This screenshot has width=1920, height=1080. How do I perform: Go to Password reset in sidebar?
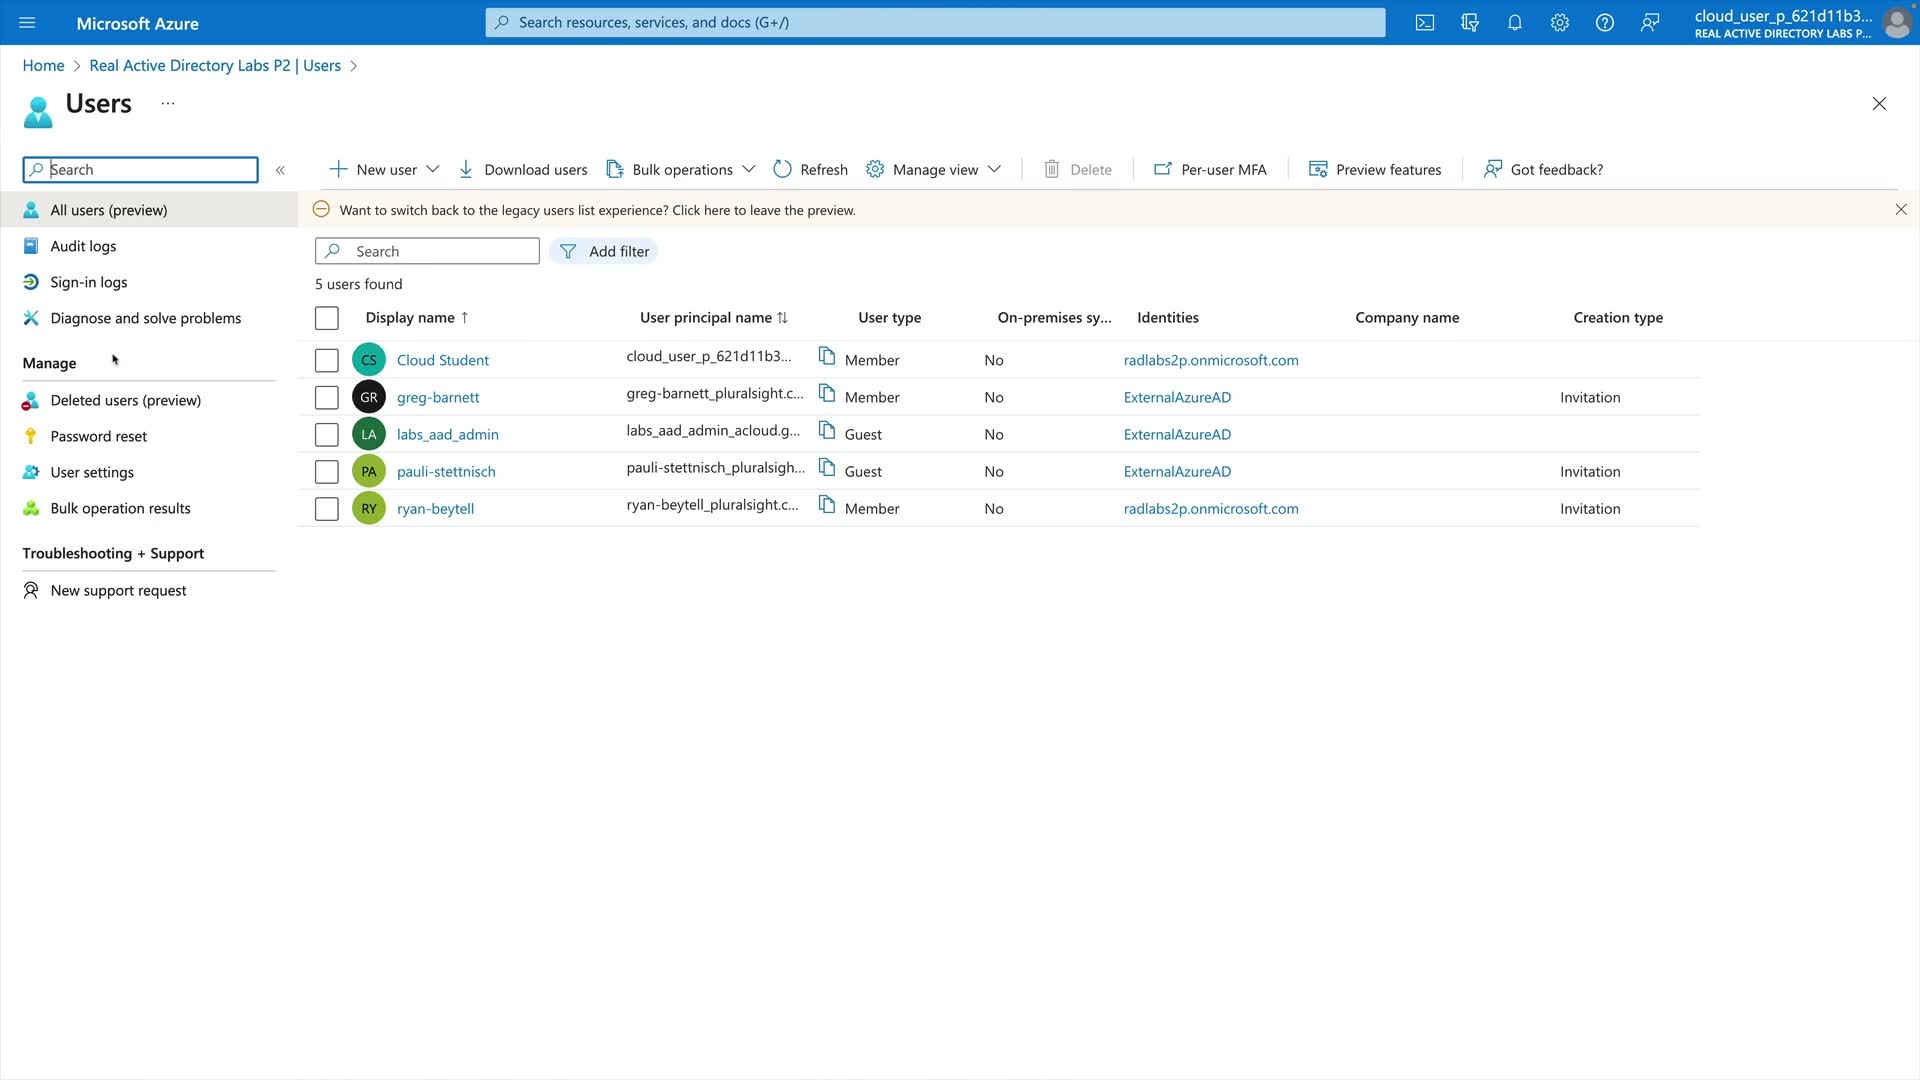(98, 436)
